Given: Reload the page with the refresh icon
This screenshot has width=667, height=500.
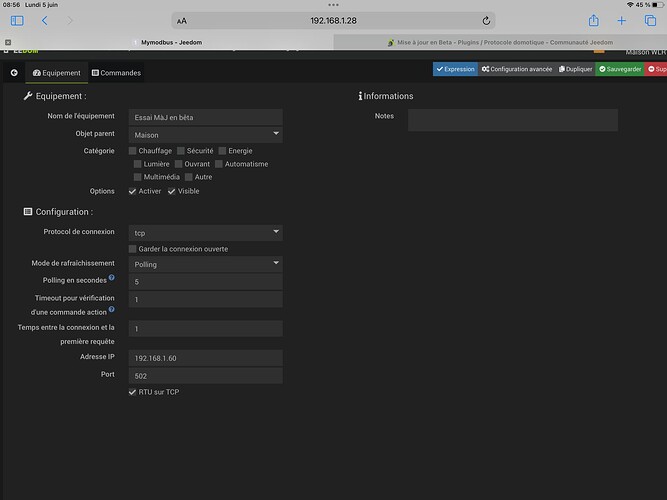Looking at the screenshot, I should [486, 20].
